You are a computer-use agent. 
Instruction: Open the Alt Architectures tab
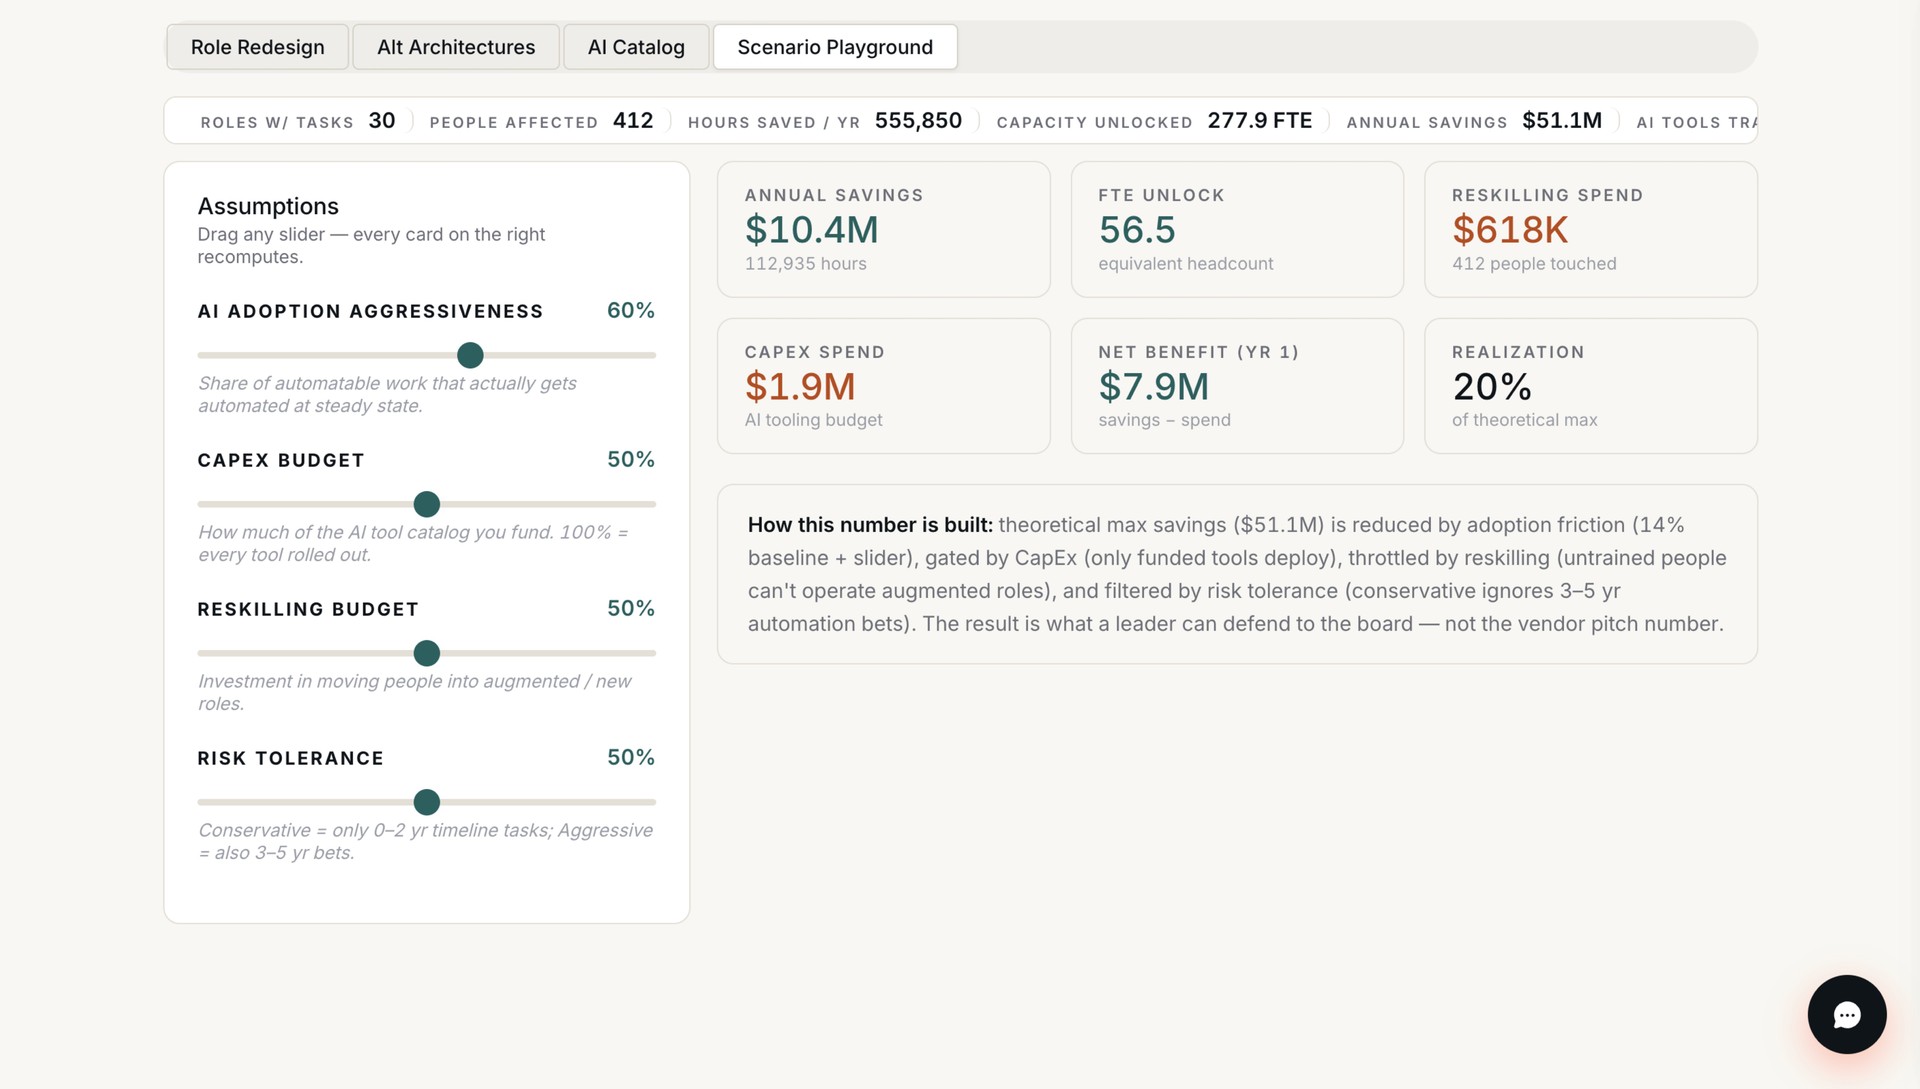tap(456, 47)
